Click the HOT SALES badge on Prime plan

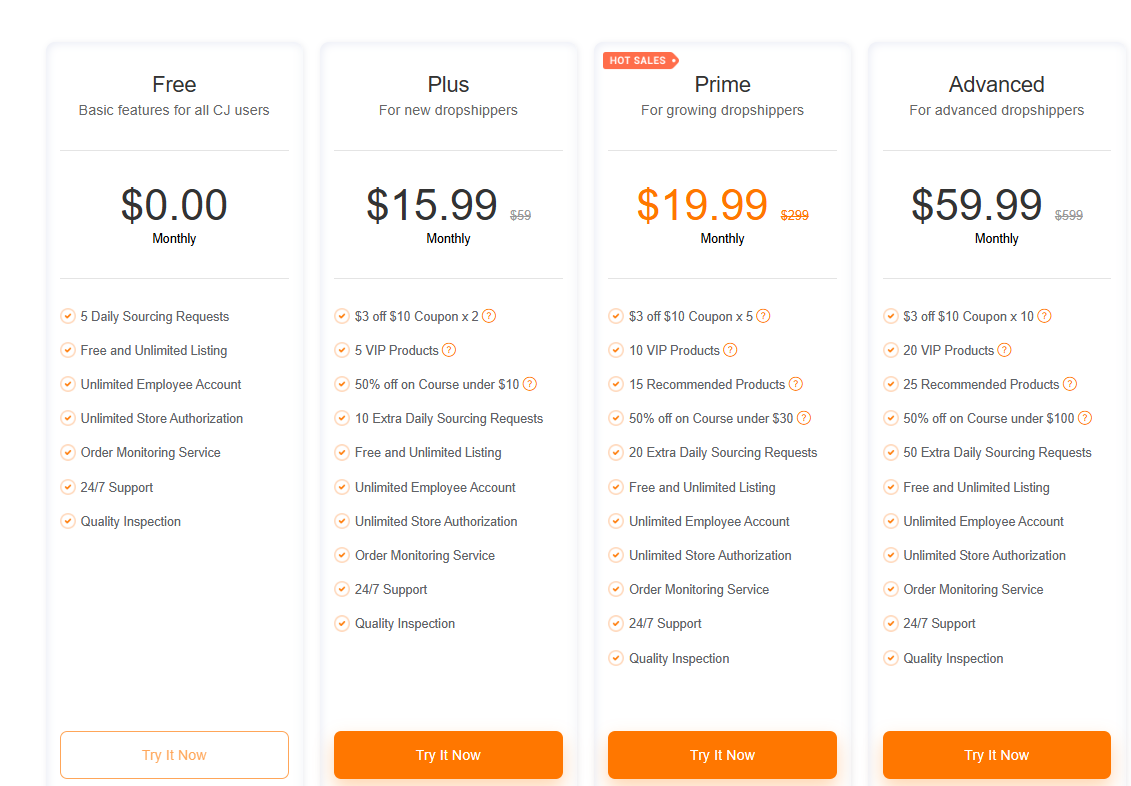point(640,60)
